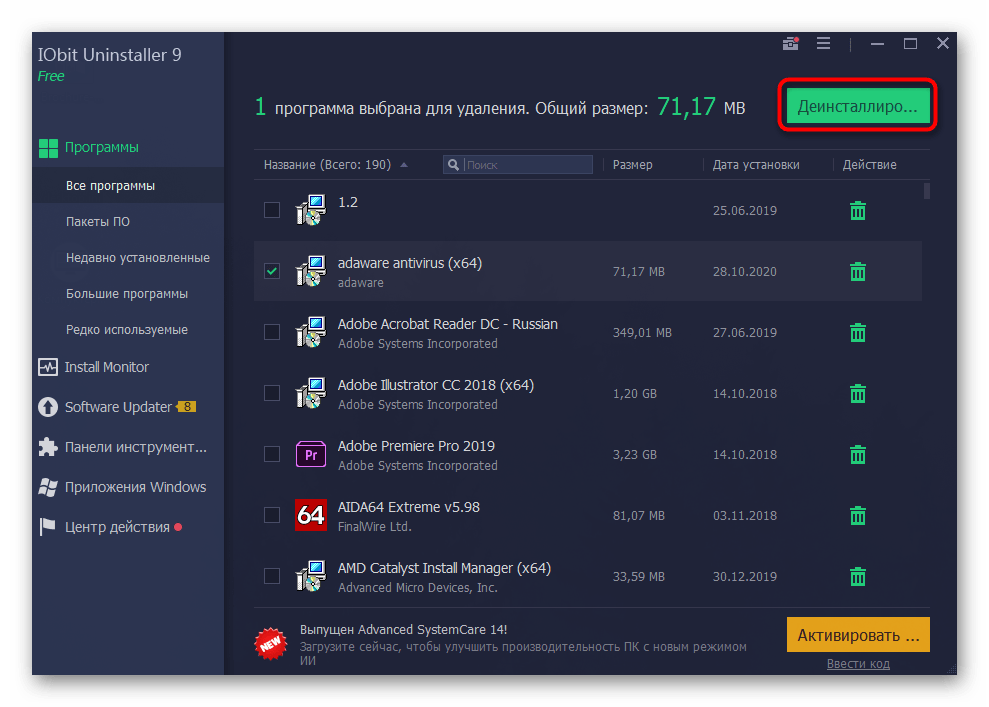Focus the Поиск search field
Viewport: 989px width, 707px height.
click(x=518, y=165)
